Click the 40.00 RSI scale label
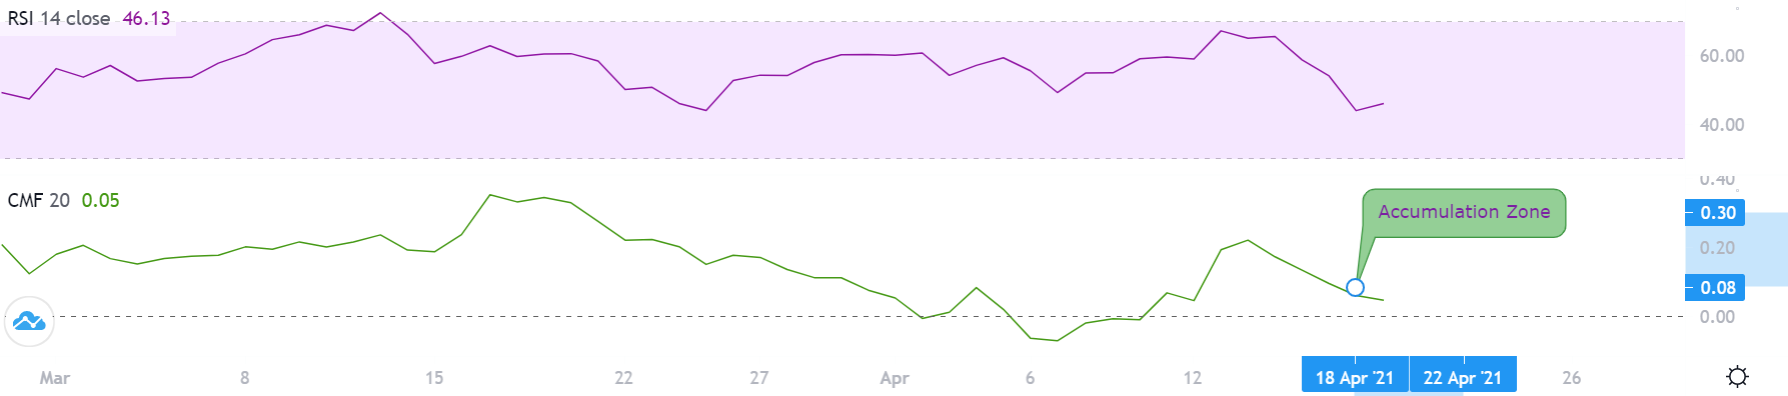The image size is (1788, 396). (1722, 125)
